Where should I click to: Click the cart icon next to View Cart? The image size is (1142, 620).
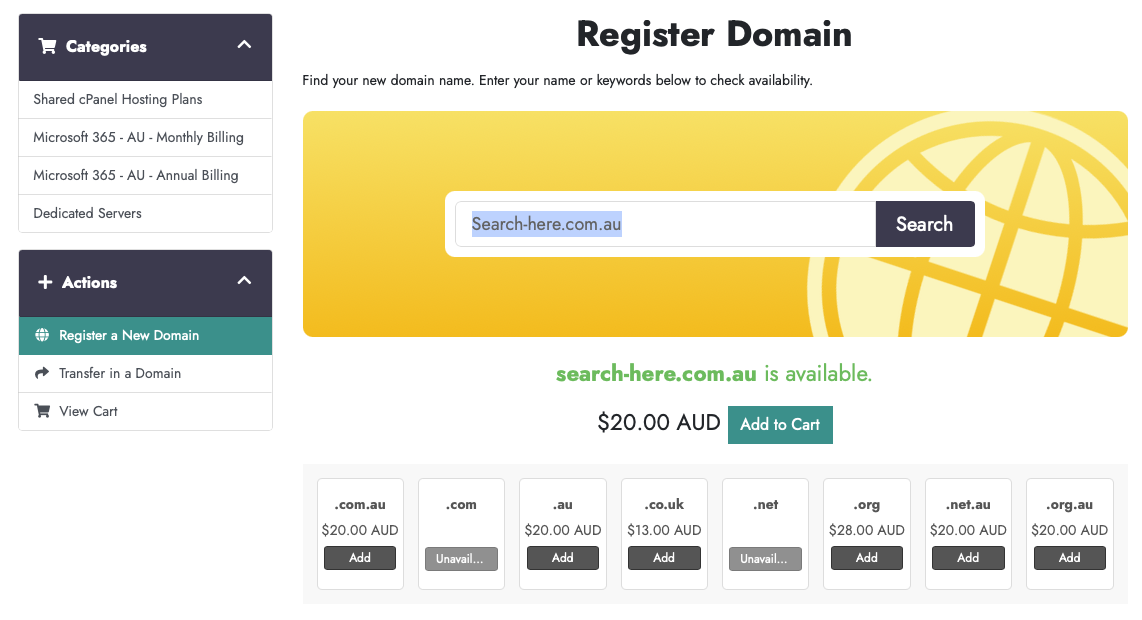click(x=42, y=411)
